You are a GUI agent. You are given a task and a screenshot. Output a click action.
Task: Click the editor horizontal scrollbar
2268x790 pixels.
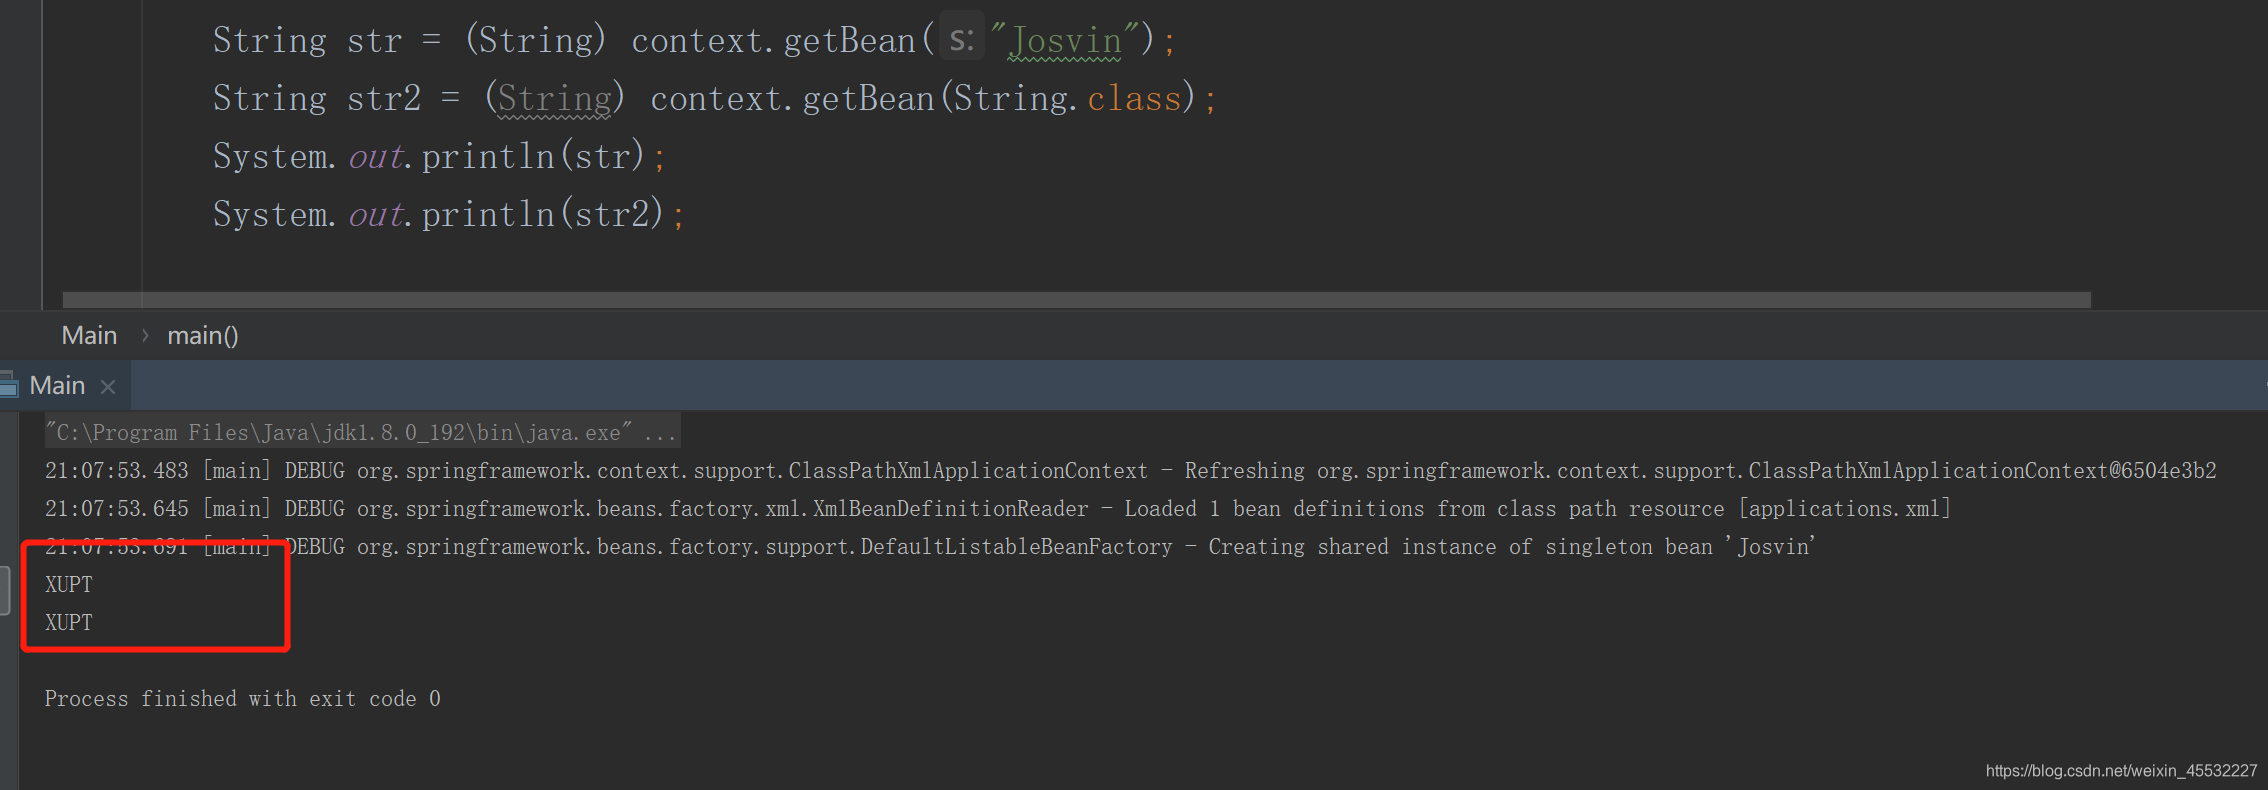click(x=1076, y=300)
